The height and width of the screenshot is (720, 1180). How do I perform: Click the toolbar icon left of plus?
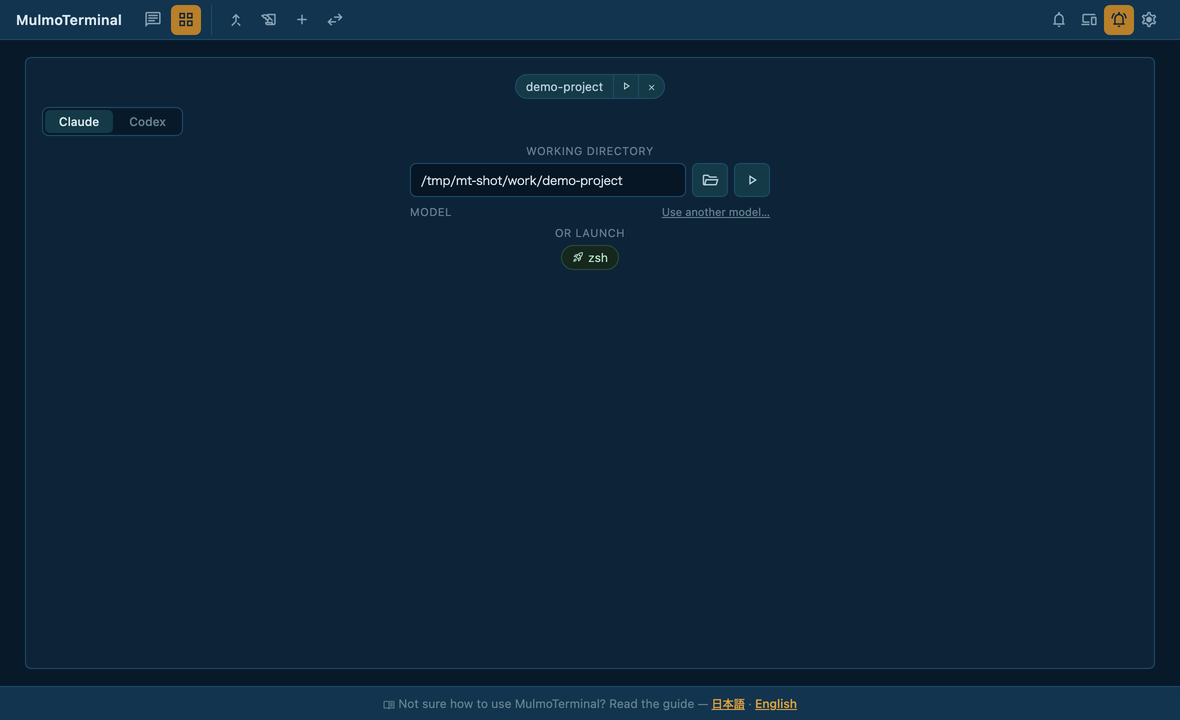(x=269, y=20)
